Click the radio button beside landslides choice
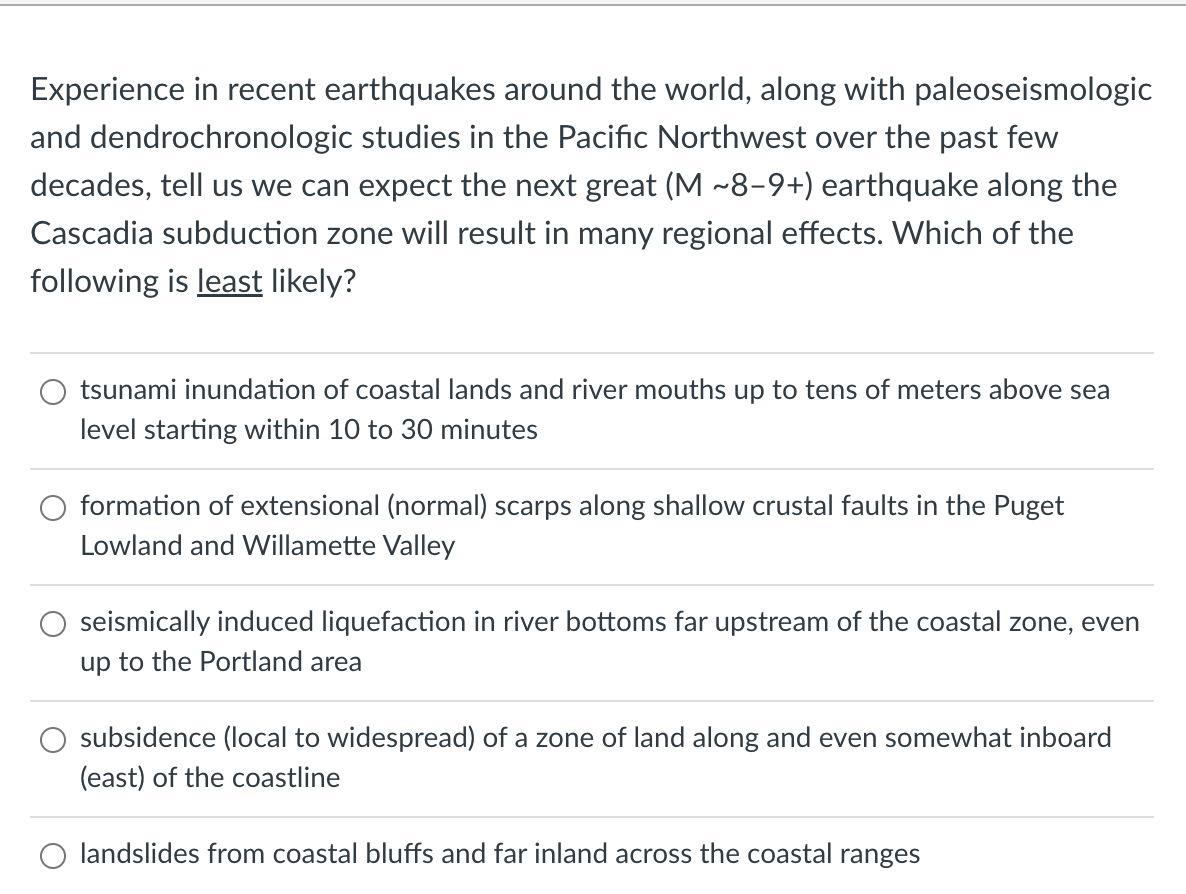 [53, 855]
